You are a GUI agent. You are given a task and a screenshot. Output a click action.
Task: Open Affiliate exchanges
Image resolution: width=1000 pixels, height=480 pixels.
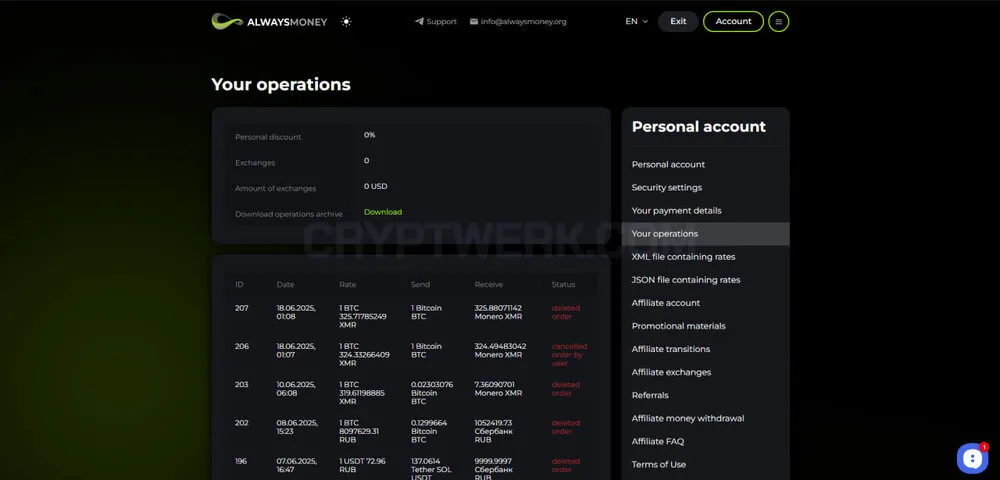pos(672,372)
